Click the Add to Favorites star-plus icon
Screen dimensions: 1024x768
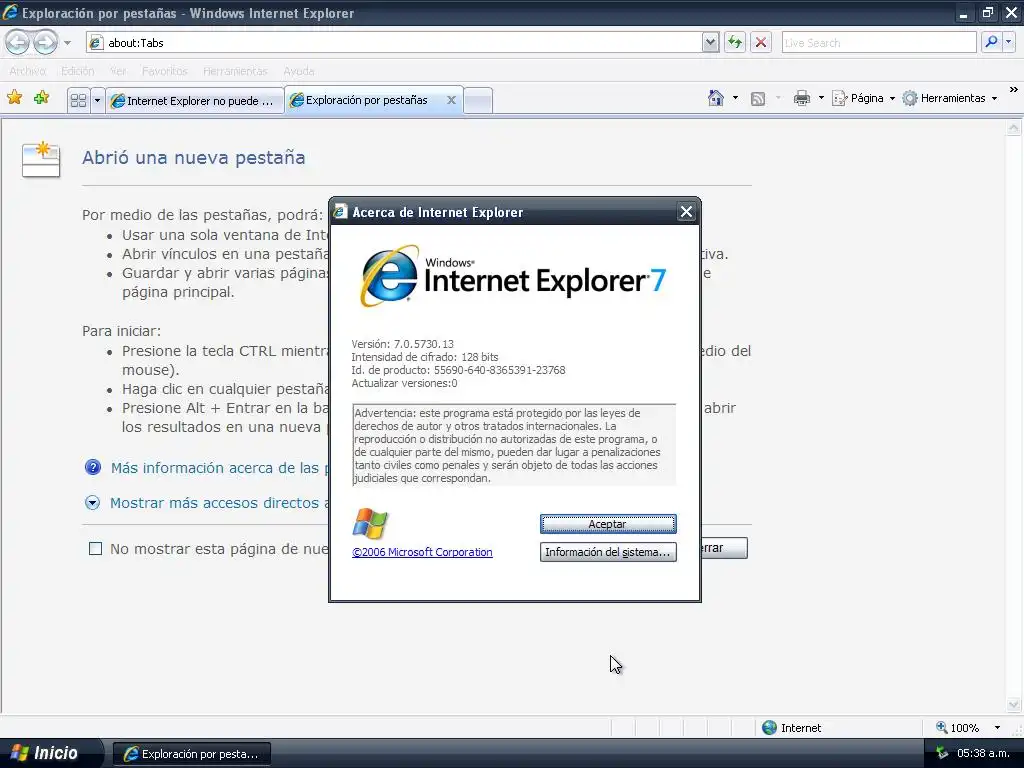pos(41,98)
